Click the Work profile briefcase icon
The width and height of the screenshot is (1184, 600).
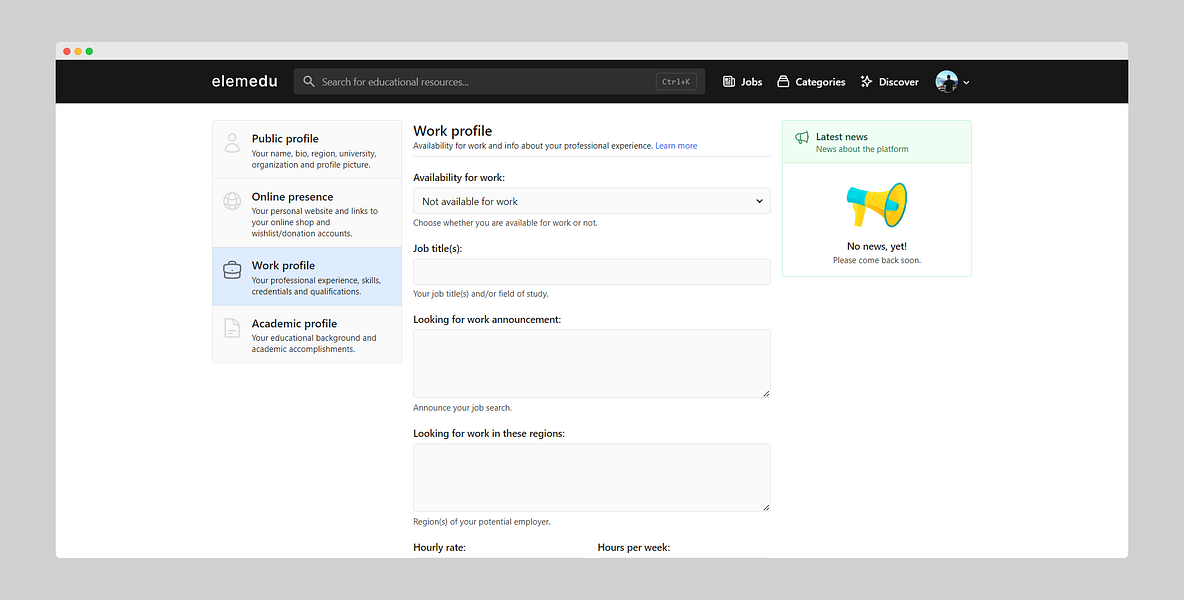(232, 270)
